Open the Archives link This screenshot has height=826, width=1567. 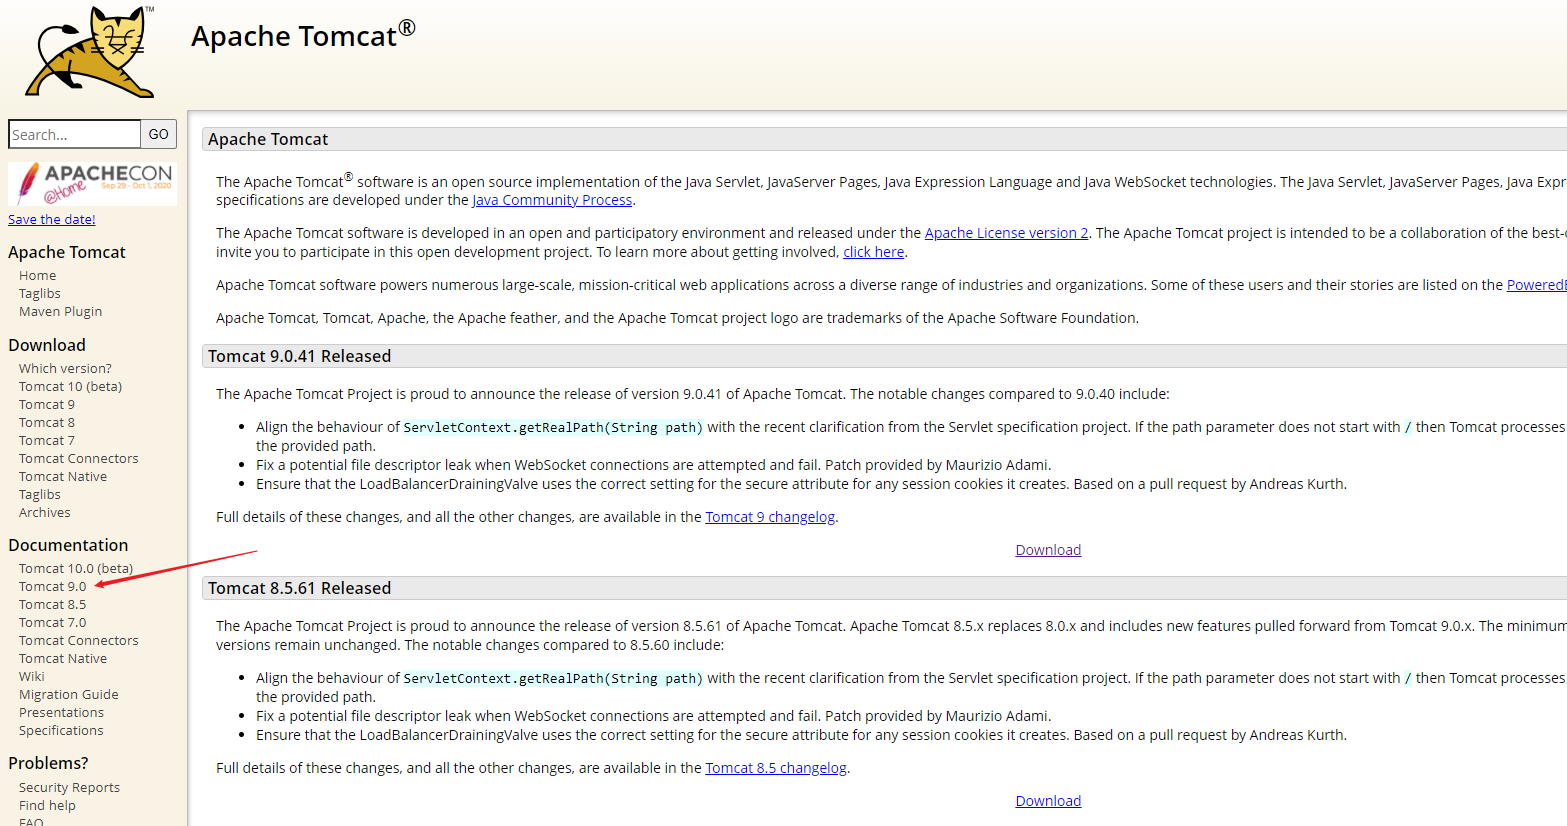coord(45,512)
